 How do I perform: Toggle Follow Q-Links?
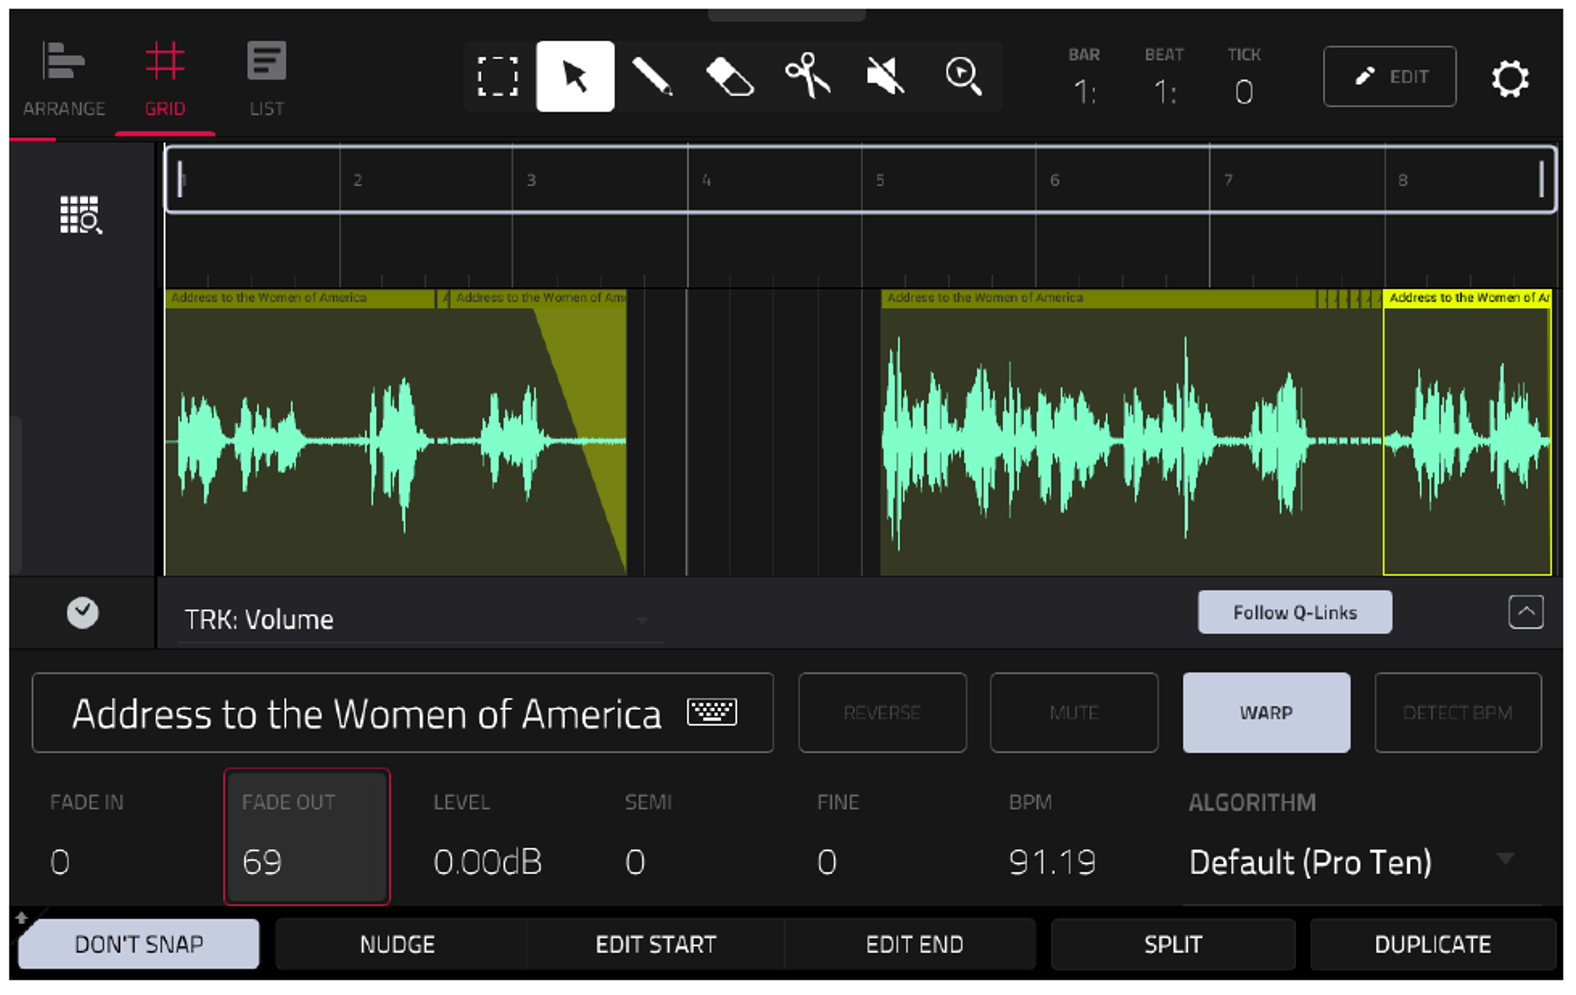point(1295,612)
